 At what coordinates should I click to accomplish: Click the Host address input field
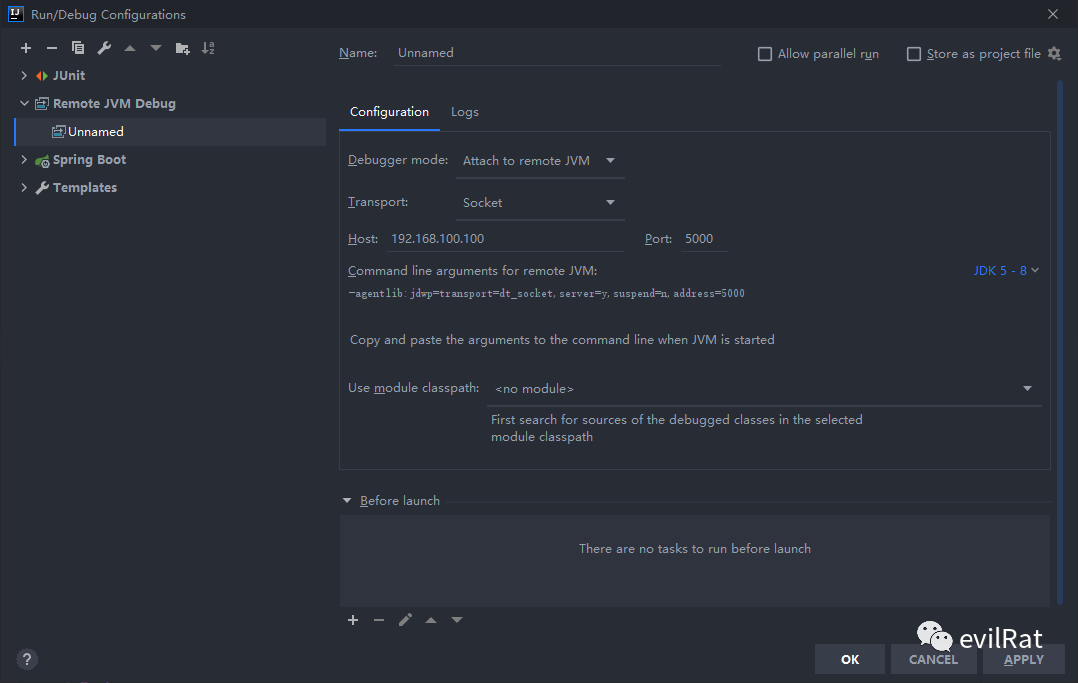pyautogui.click(x=505, y=240)
